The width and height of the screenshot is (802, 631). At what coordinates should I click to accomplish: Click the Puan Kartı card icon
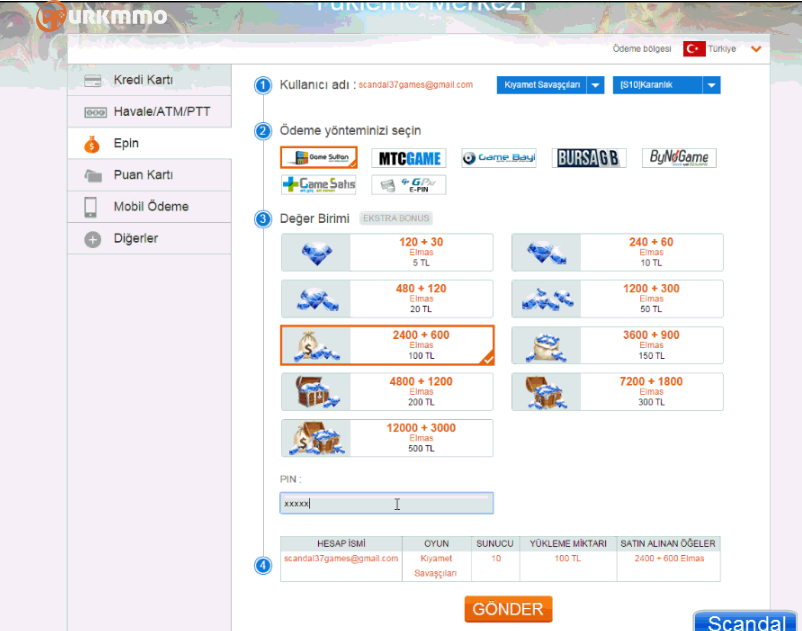pos(93,176)
